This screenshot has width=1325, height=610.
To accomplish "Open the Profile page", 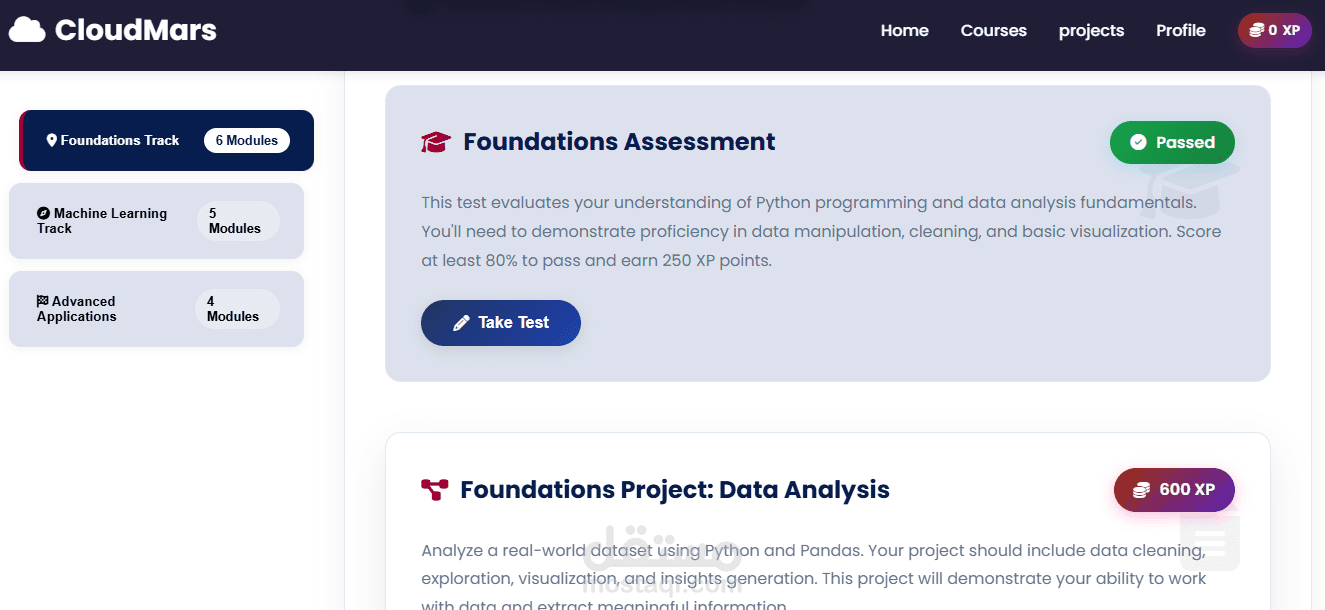I will pos(1180,31).
